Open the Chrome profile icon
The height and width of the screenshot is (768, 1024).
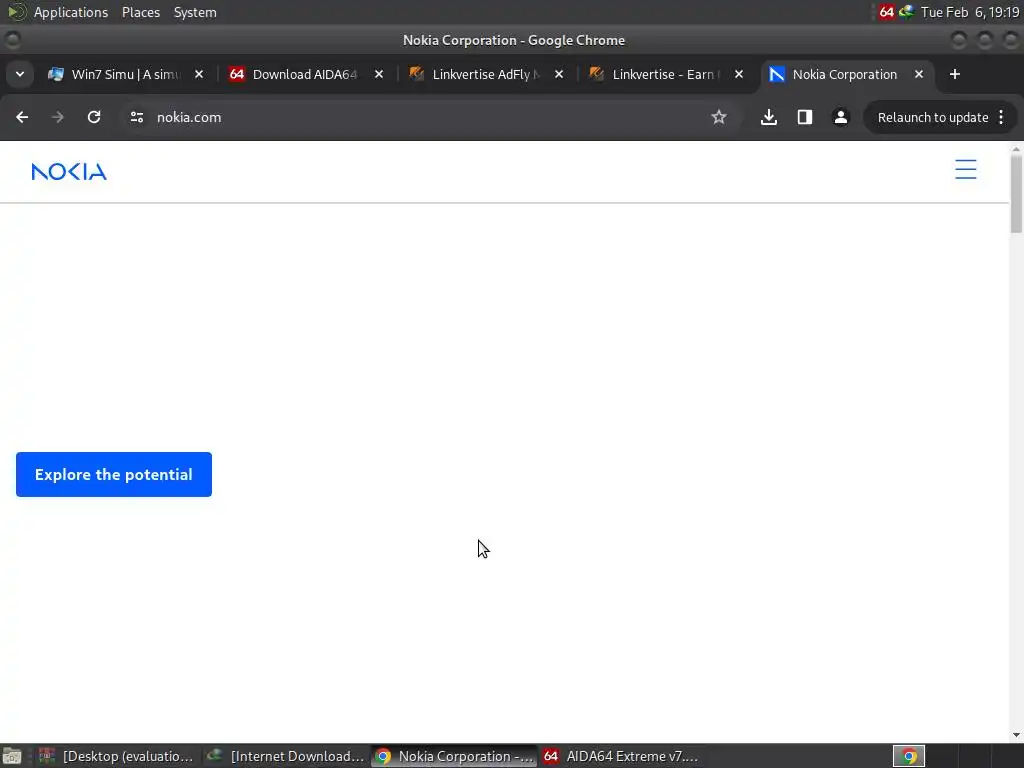(840, 117)
